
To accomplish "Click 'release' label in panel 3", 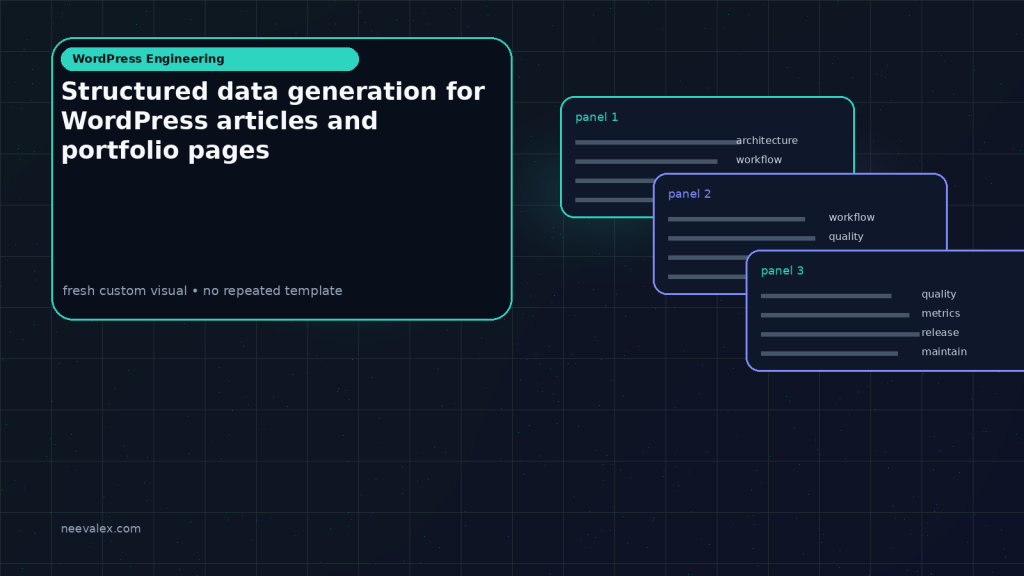I will 940,332.
